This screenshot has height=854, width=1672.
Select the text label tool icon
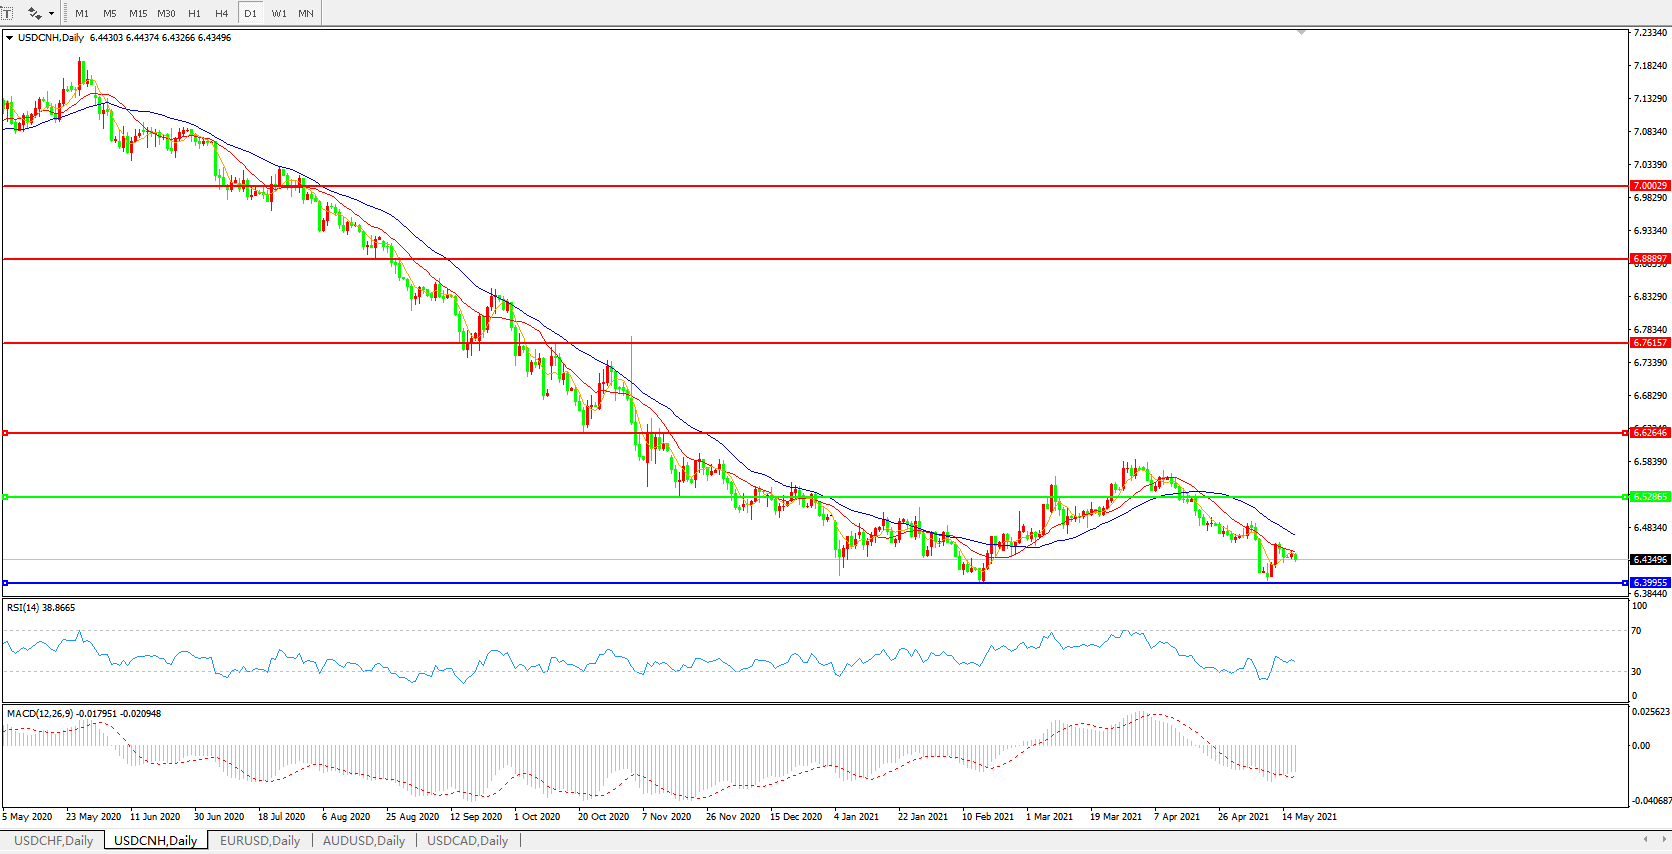point(7,13)
